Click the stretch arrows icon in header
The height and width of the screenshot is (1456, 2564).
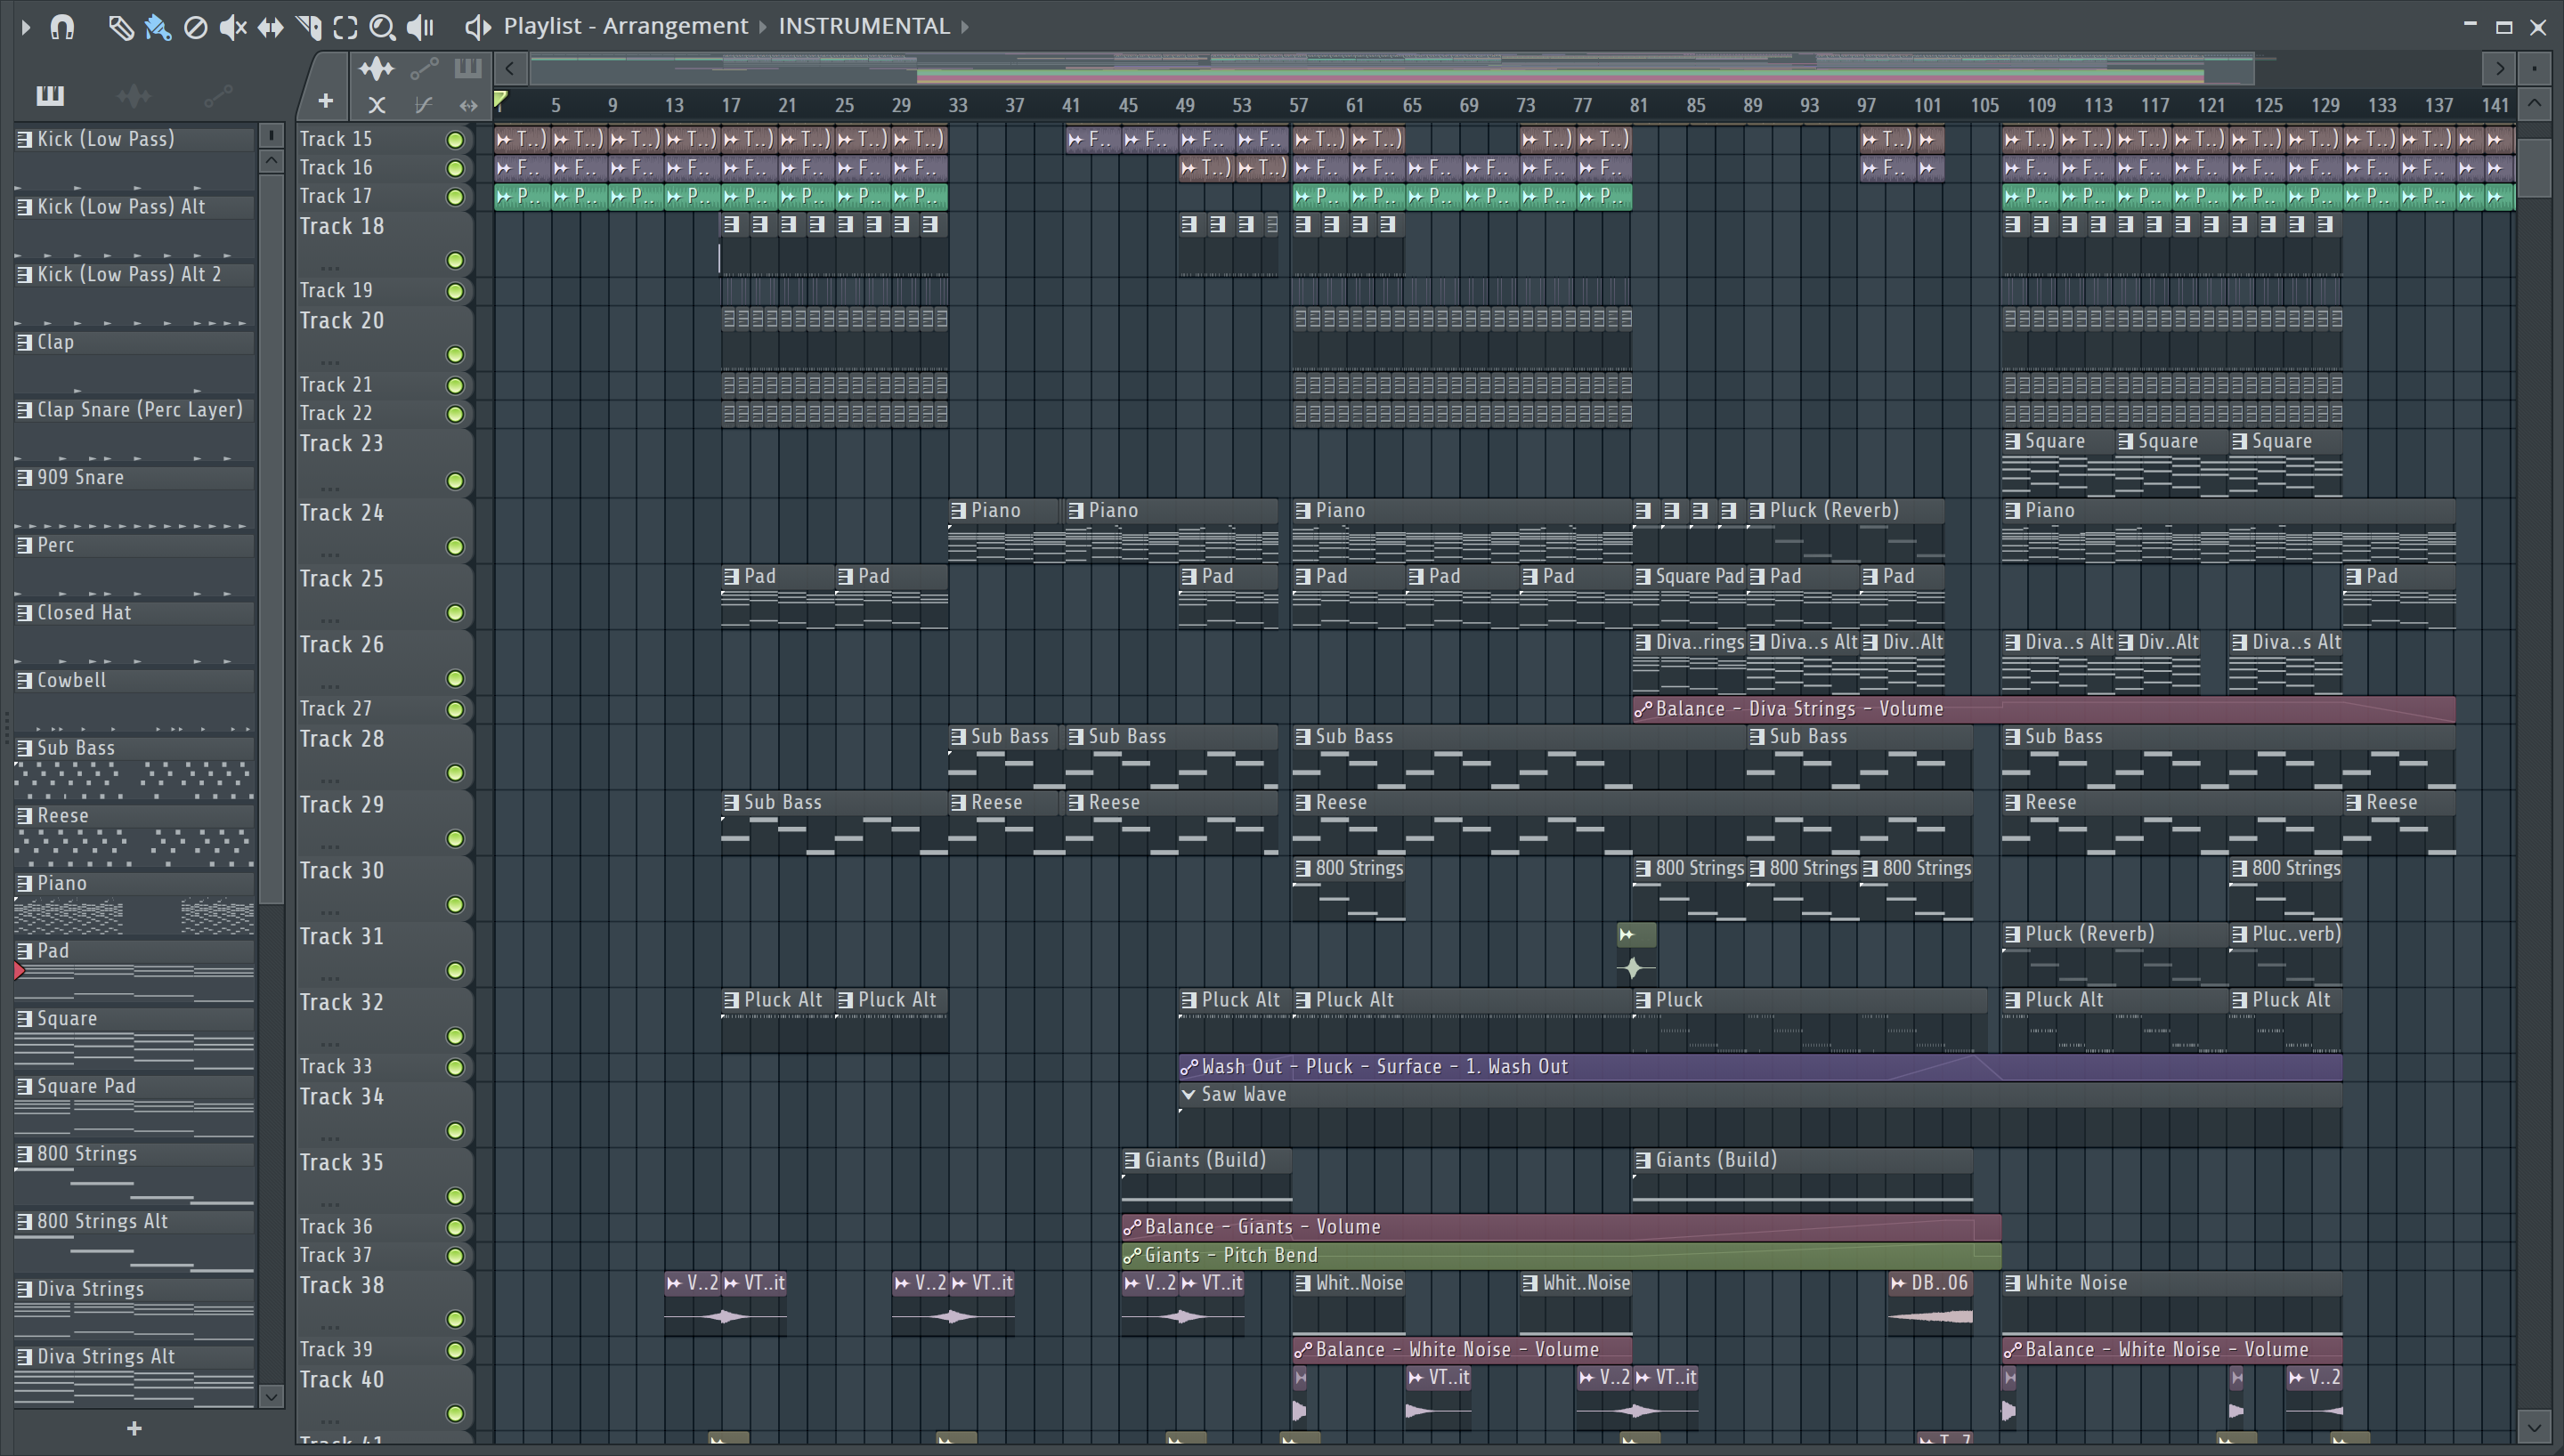(468, 104)
